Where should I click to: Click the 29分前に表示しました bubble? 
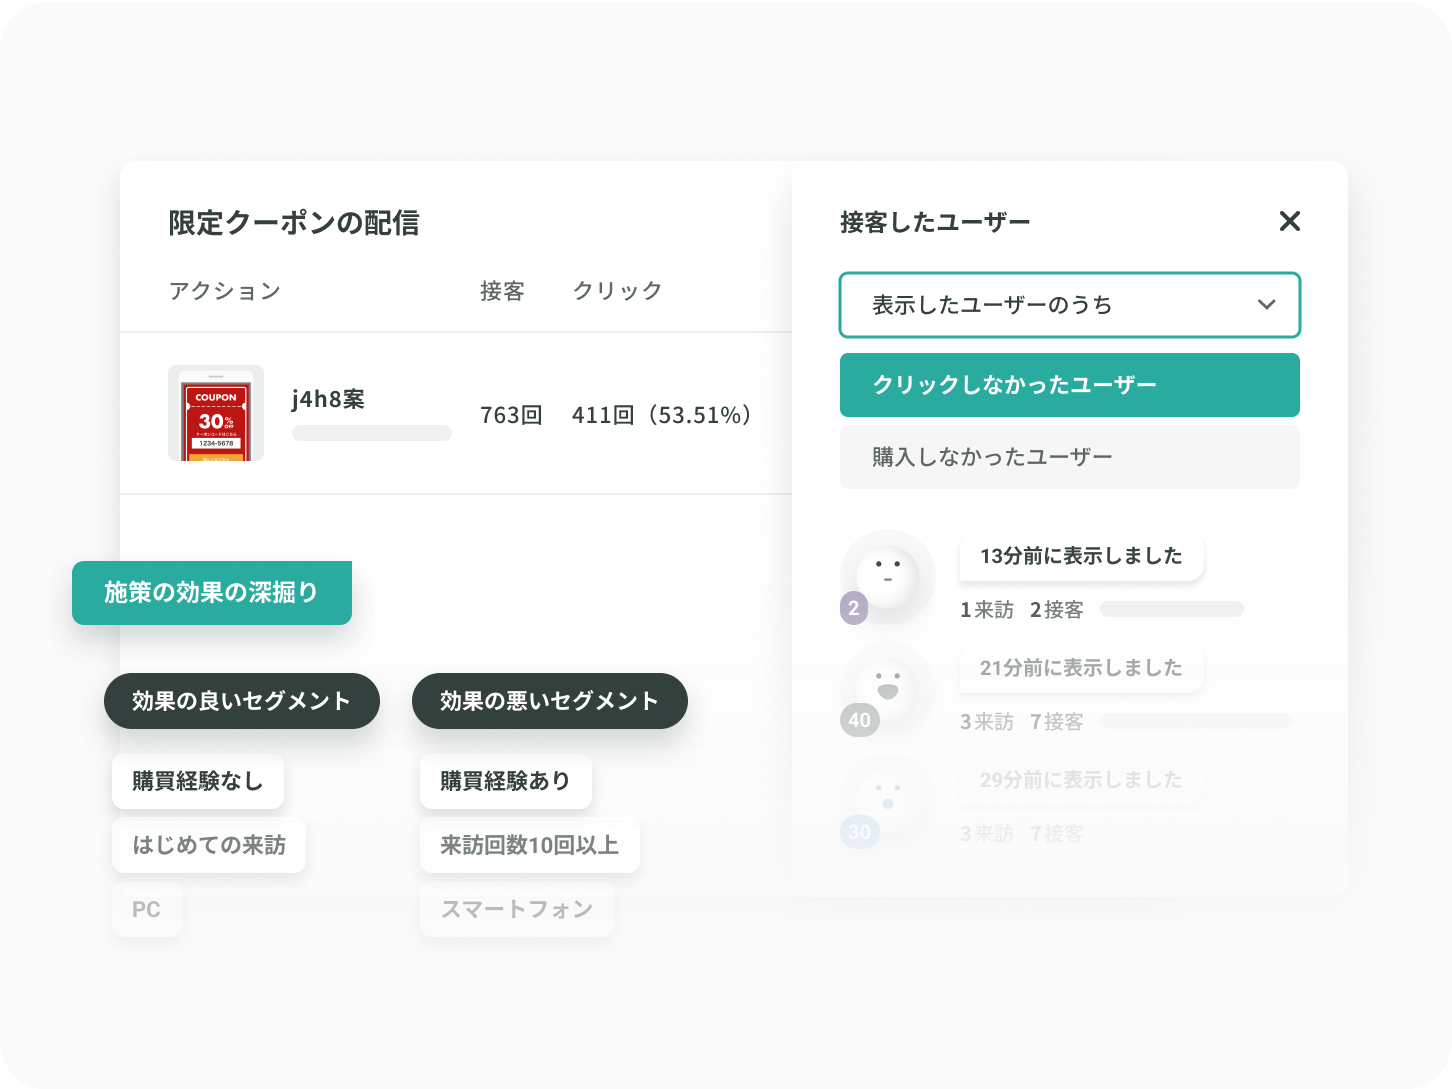(x=1082, y=780)
